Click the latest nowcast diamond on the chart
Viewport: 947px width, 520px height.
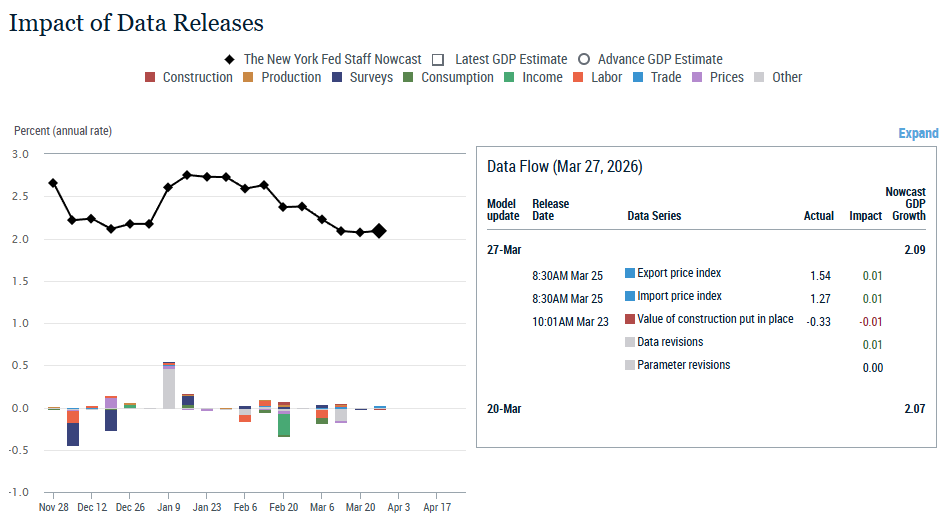pos(379,231)
